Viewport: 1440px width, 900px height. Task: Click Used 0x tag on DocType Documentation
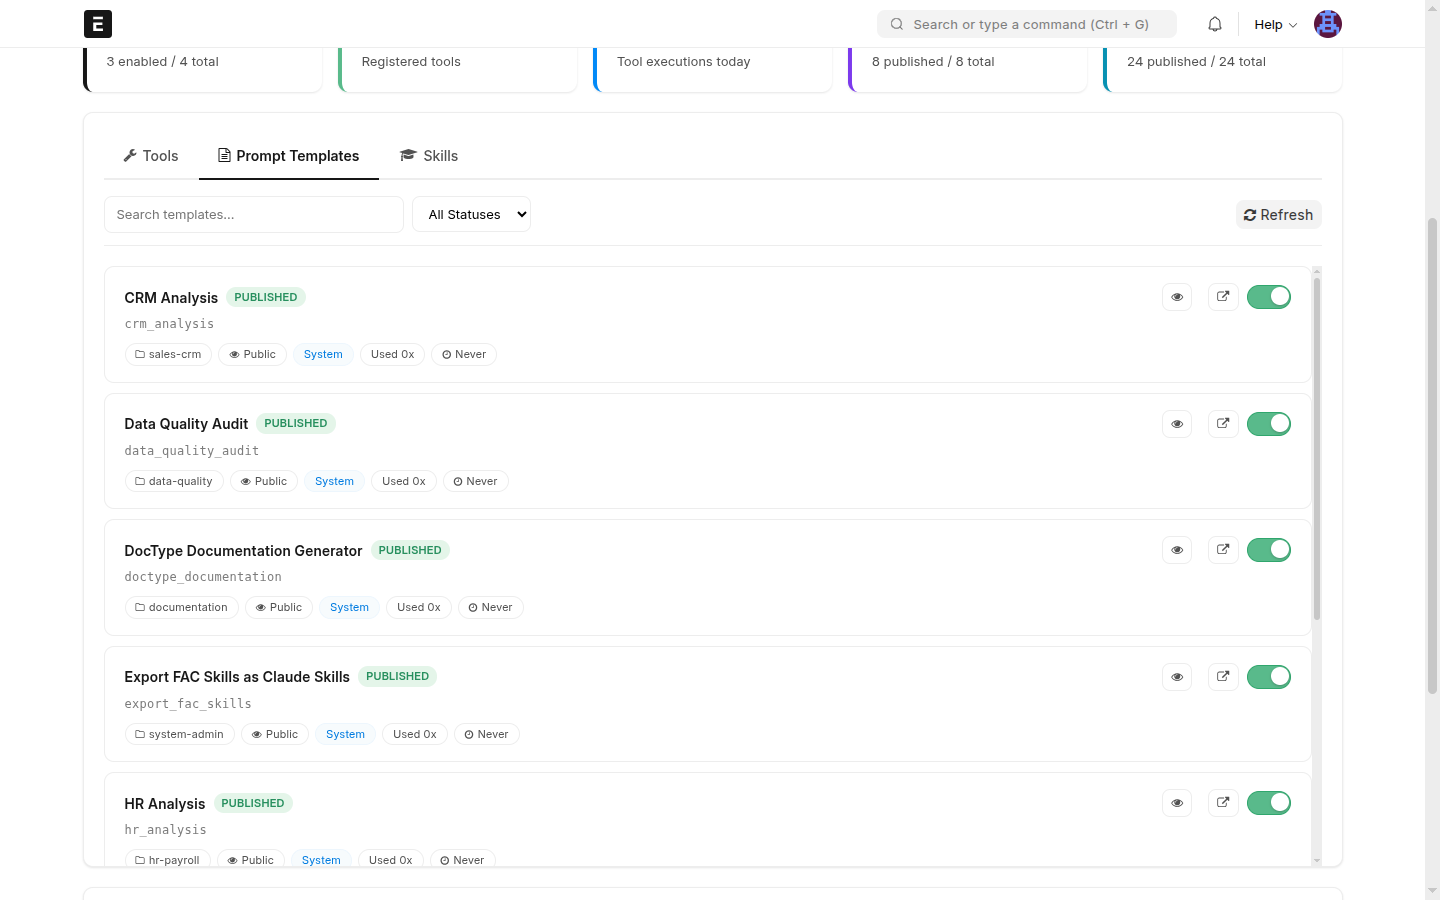coord(419,607)
